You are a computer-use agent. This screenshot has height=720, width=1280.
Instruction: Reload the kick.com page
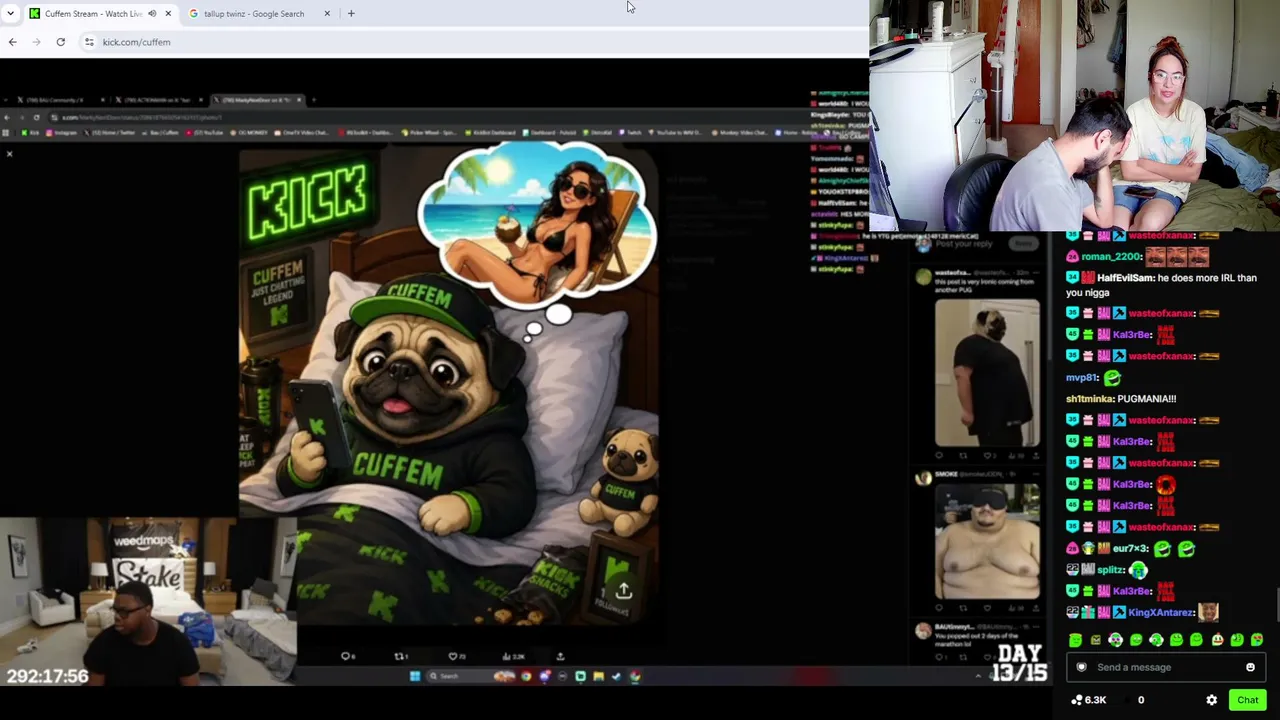(x=60, y=42)
